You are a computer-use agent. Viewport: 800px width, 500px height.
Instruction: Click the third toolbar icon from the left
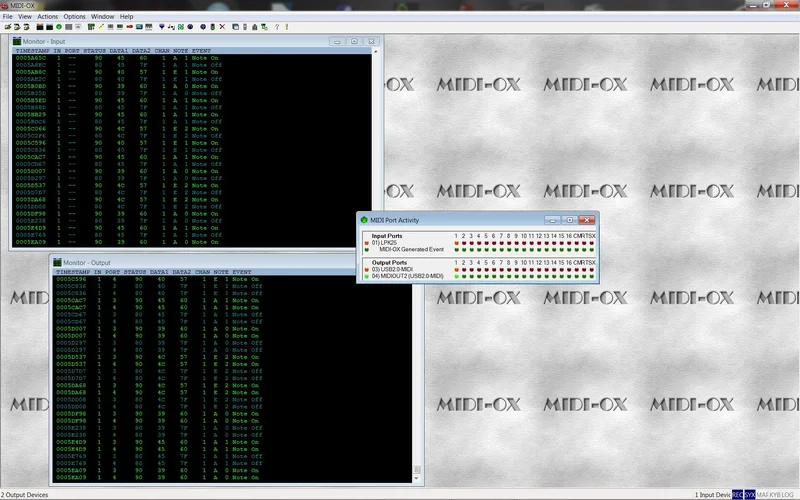click(27, 27)
